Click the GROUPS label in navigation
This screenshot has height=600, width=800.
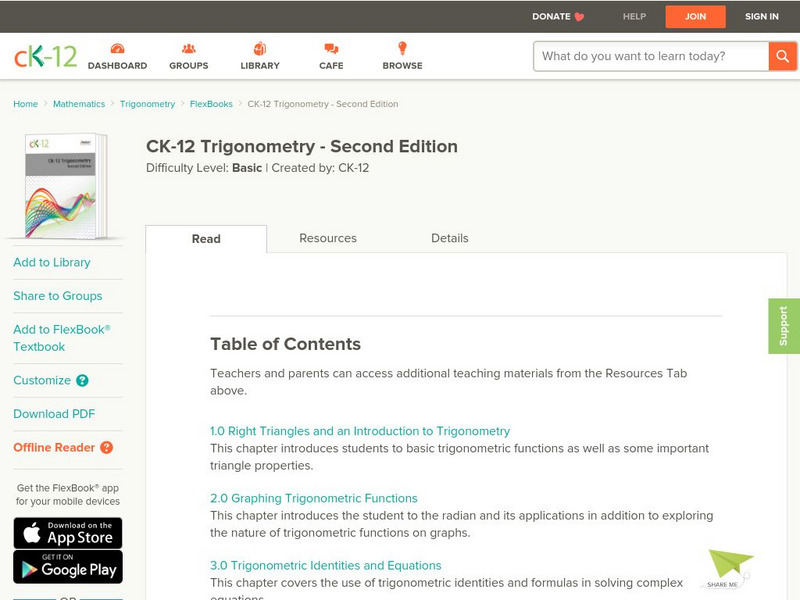click(189, 66)
